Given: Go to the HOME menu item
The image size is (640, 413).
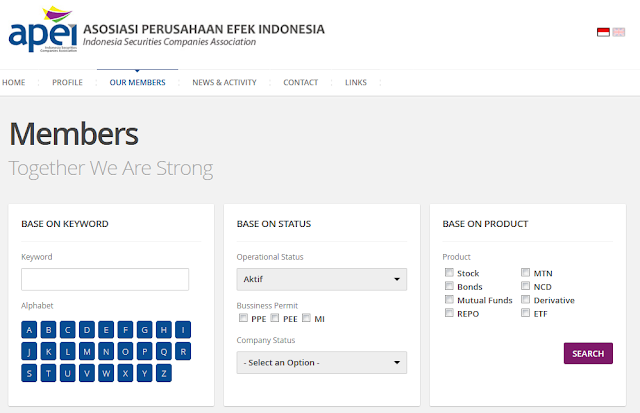Looking at the screenshot, I should point(13,82).
